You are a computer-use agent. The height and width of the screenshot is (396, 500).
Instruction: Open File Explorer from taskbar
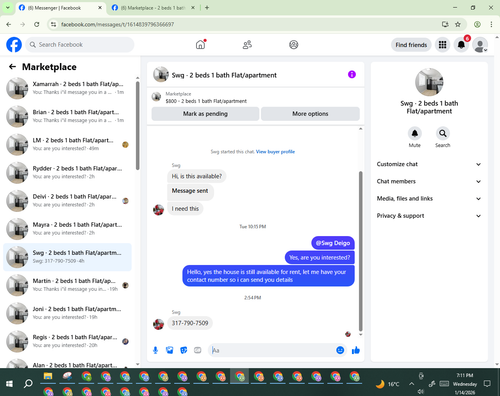pyautogui.click(x=48, y=377)
